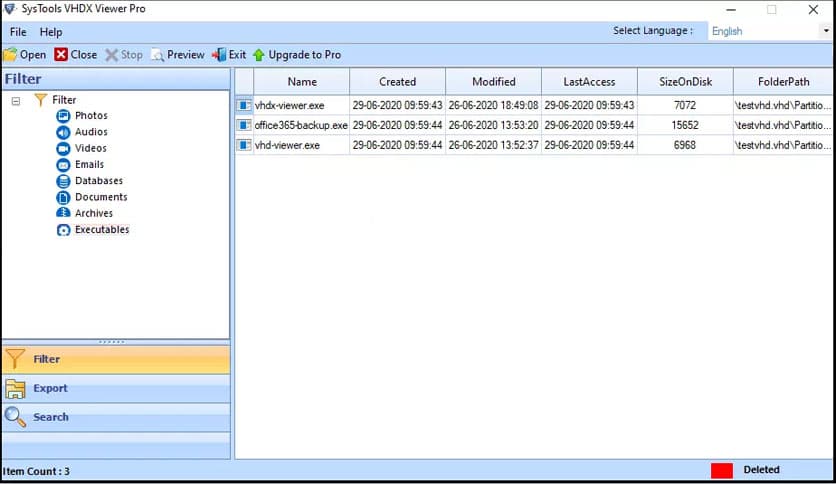Click the Exit toolbar label
This screenshot has height=484, width=836.
[x=237, y=55]
